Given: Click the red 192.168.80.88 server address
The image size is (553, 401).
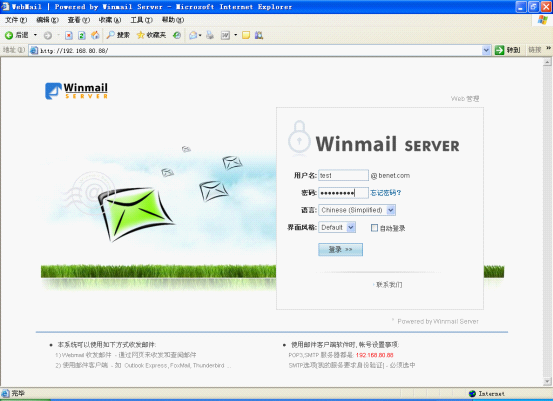Looking at the screenshot, I should (374, 355).
